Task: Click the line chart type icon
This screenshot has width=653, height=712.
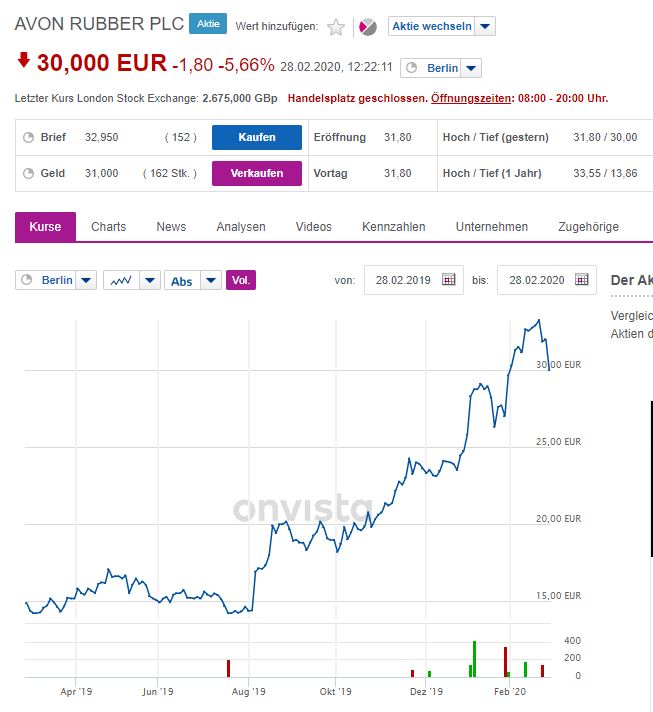Action: pos(121,281)
